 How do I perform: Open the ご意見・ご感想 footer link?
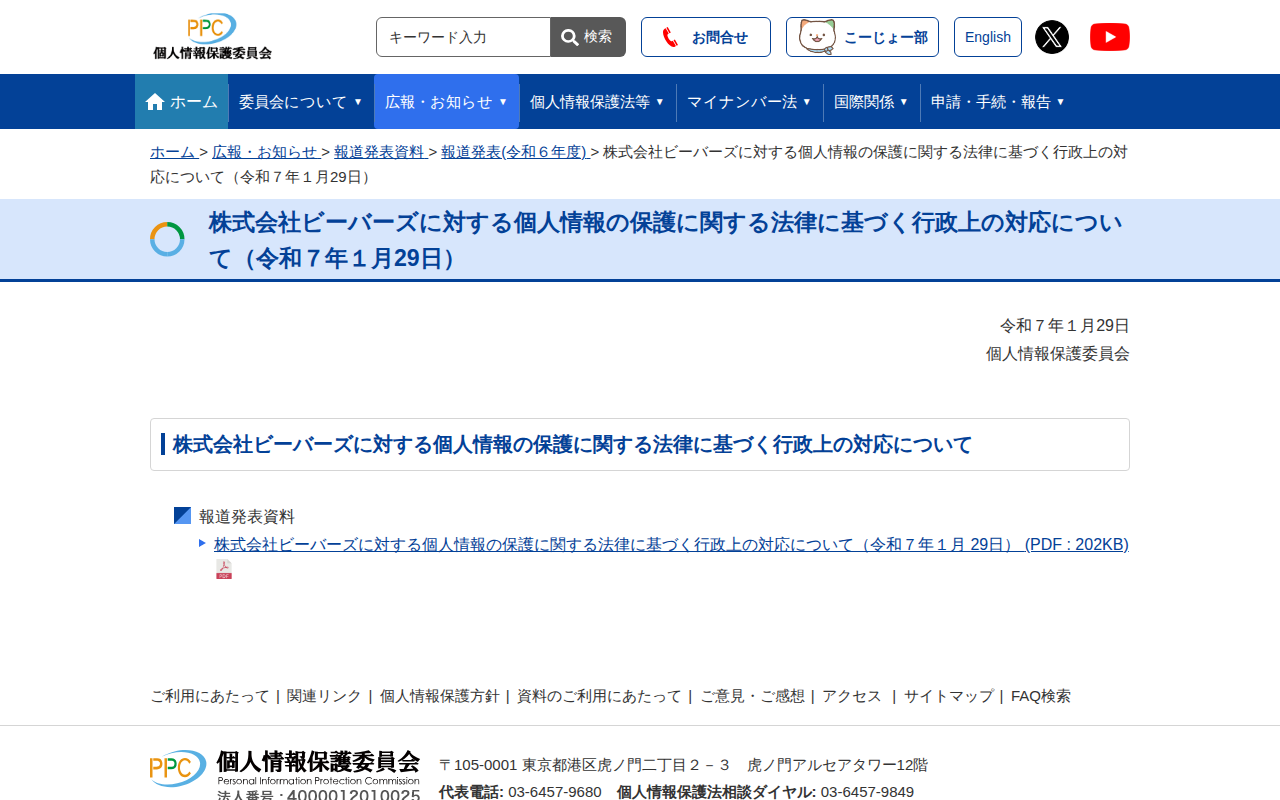pyautogui.click(x=752, y=696)
